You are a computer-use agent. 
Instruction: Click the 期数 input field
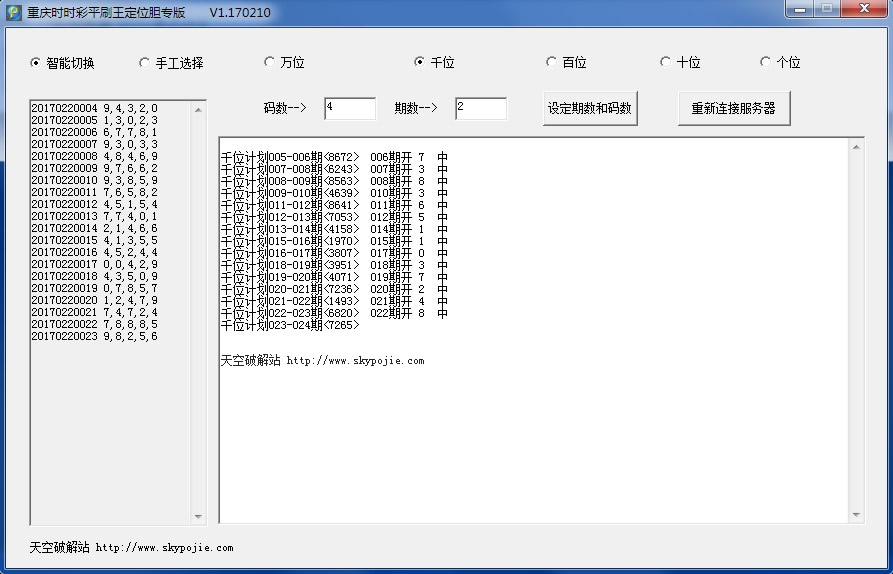coord(480,108)
